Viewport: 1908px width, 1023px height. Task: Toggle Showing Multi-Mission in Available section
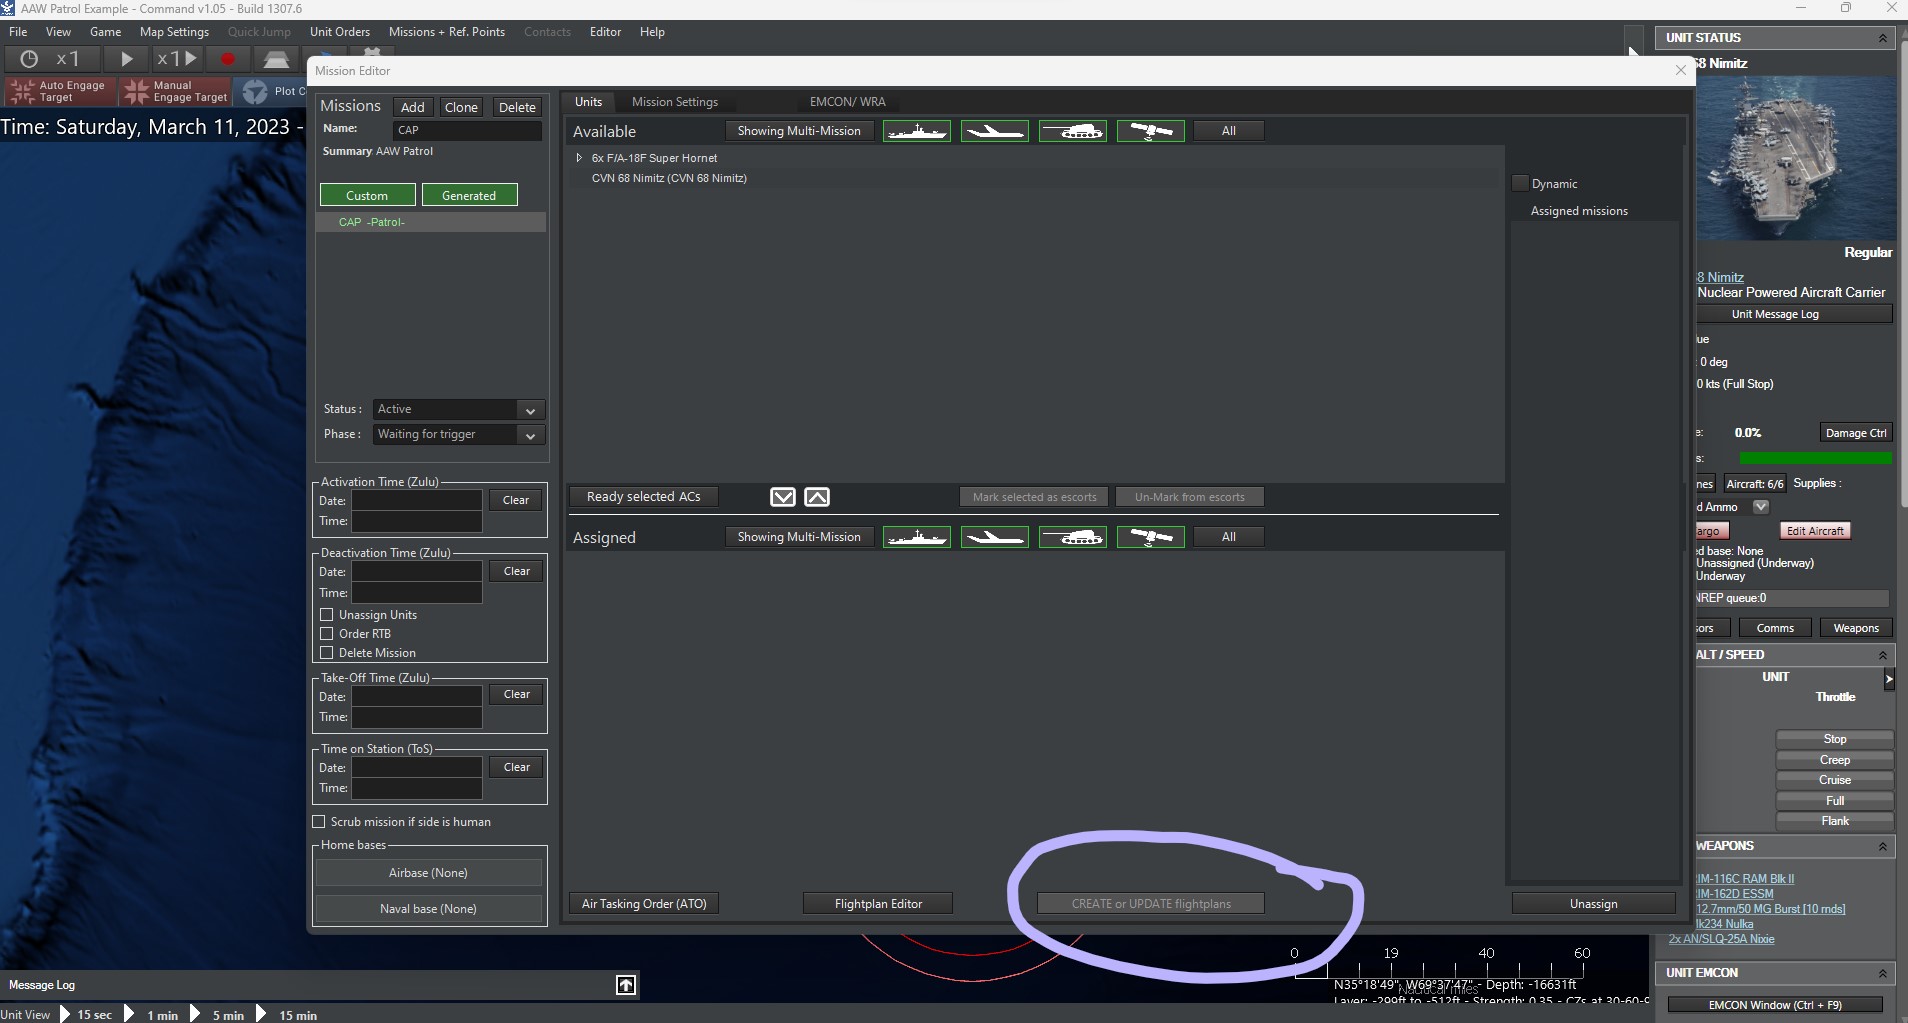click(x=799, y=131)
